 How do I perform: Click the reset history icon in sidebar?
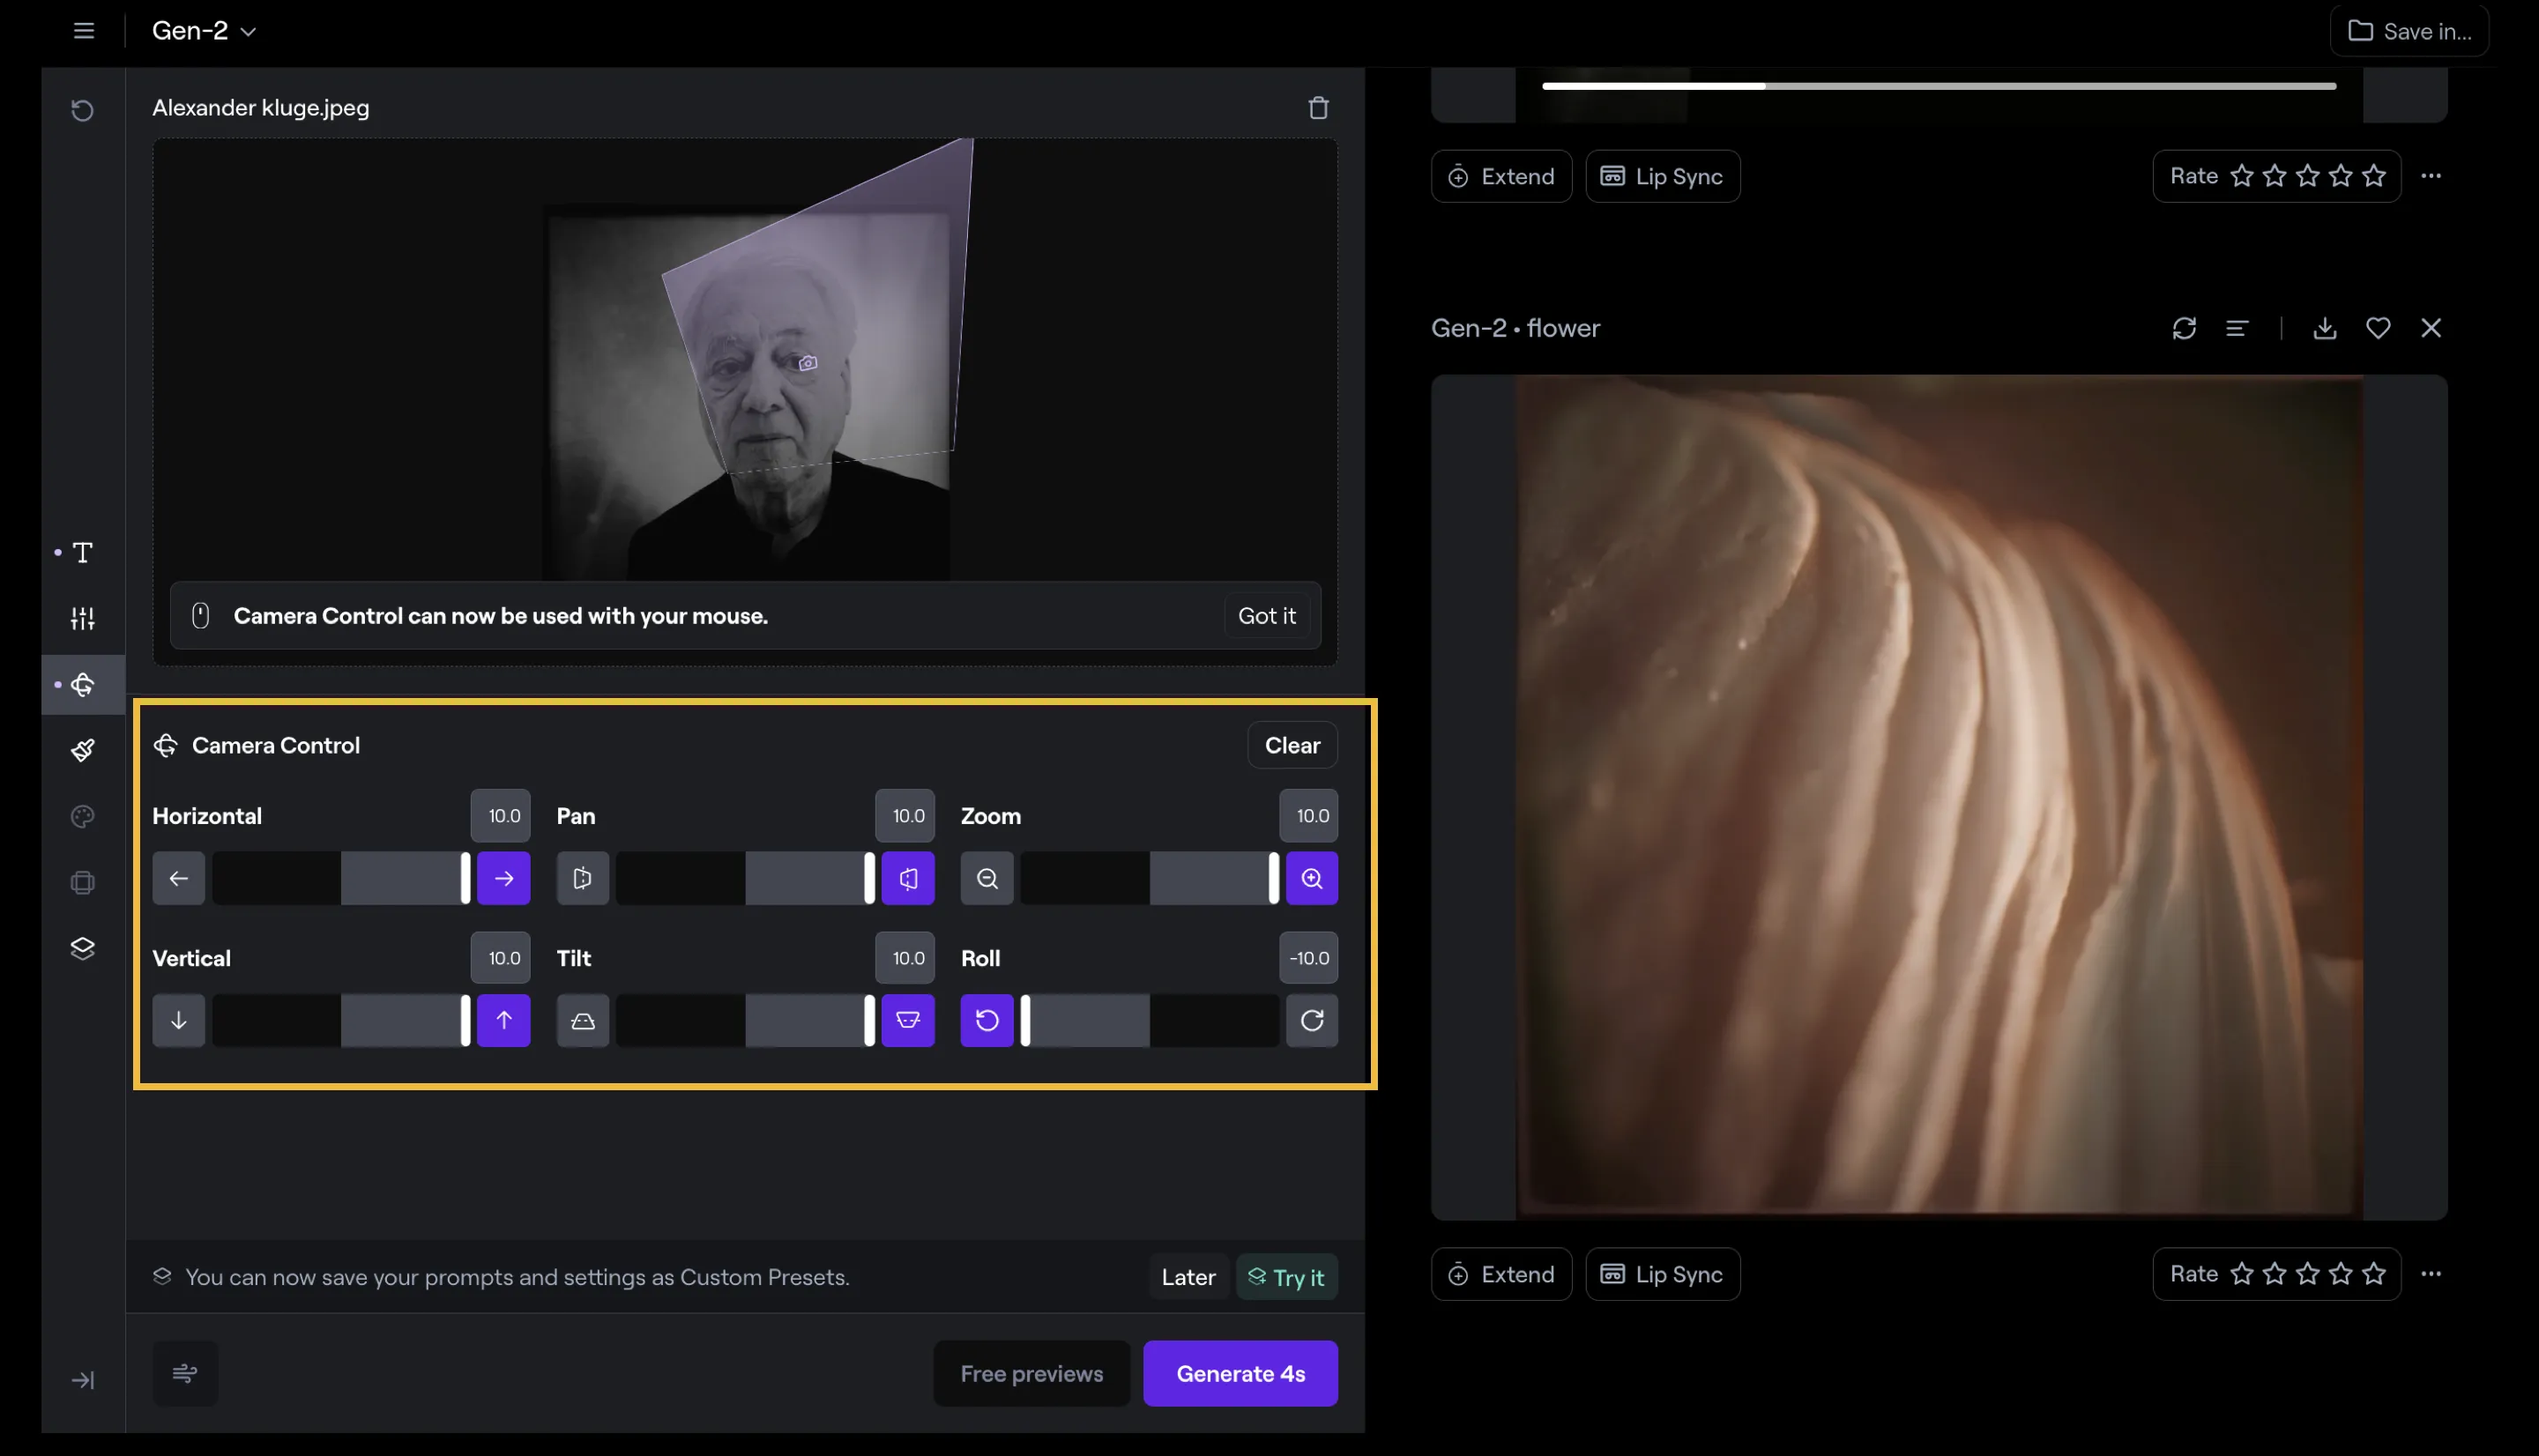tap(83, 110)
